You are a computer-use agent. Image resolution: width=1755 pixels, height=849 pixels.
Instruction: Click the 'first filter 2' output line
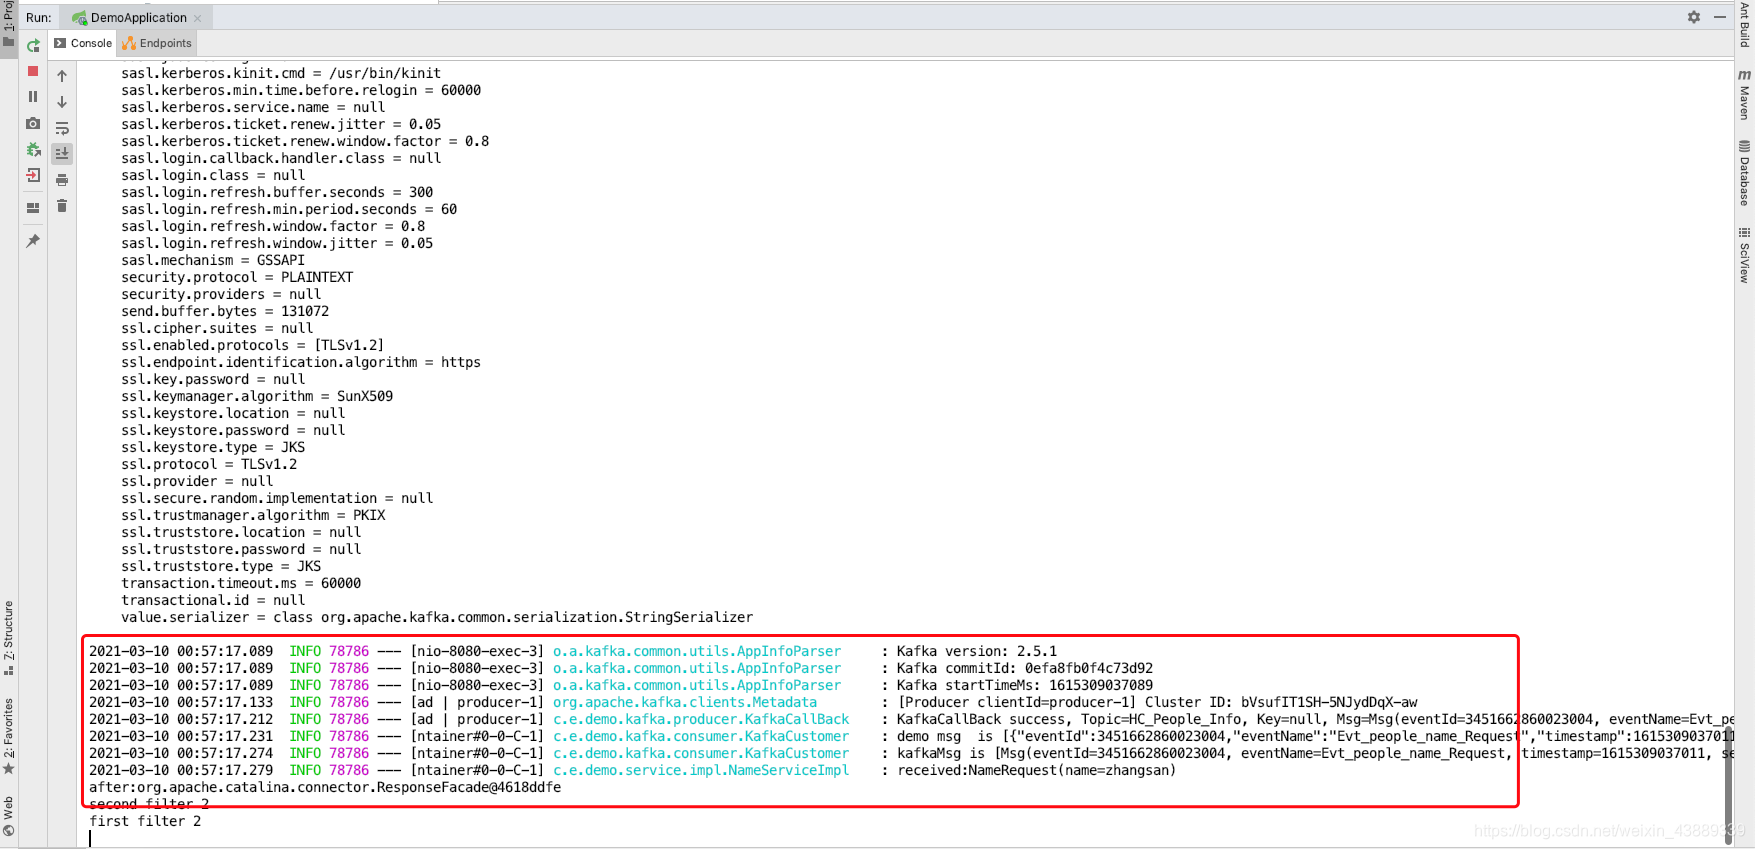point(145,821)
